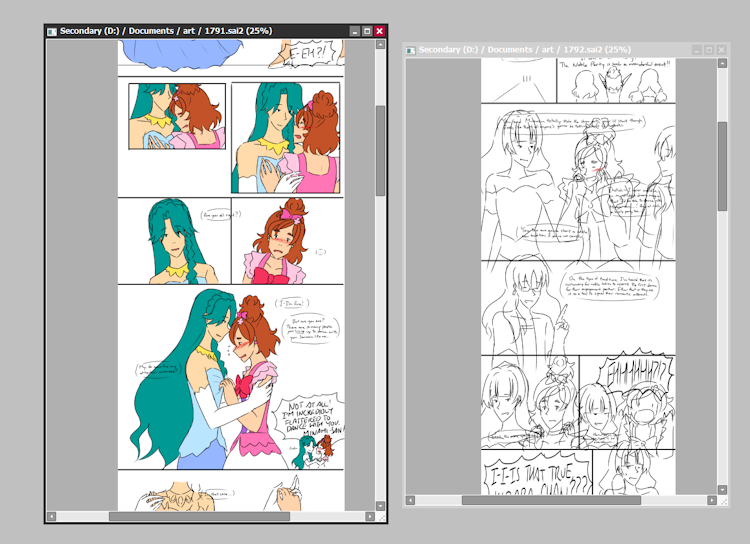Click the 1791.sai2 scroll up arrow
The width and height of the screenshot is (750, 544).
[x=380, y=44]
